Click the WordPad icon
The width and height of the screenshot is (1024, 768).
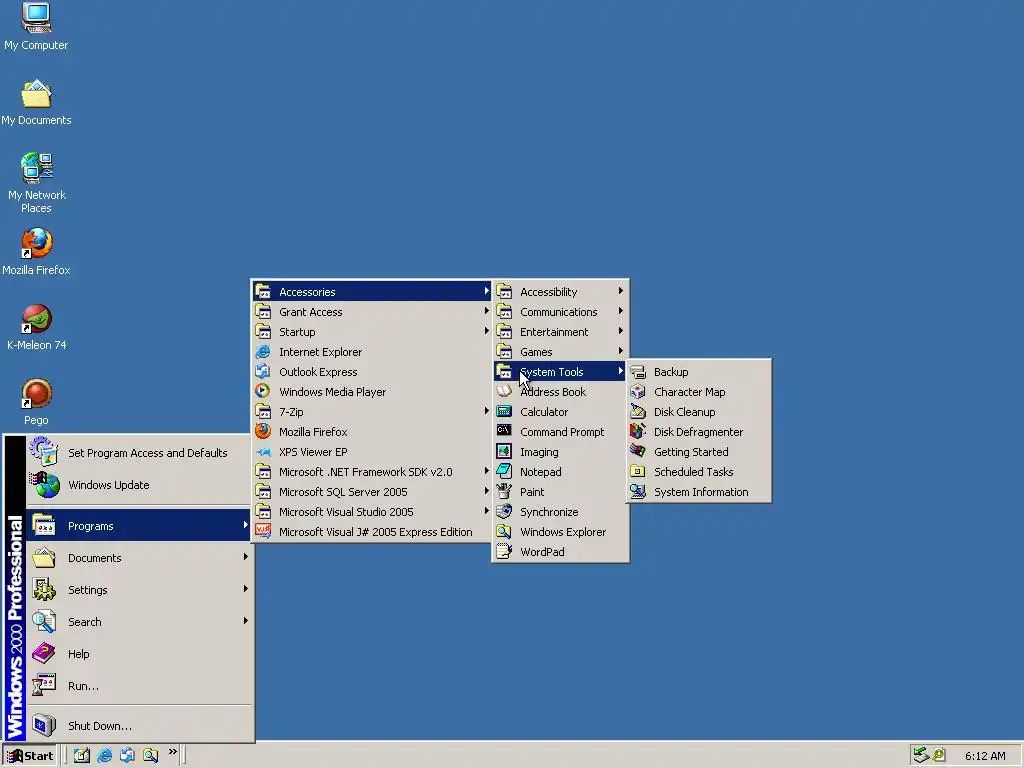tap(504, 552)
